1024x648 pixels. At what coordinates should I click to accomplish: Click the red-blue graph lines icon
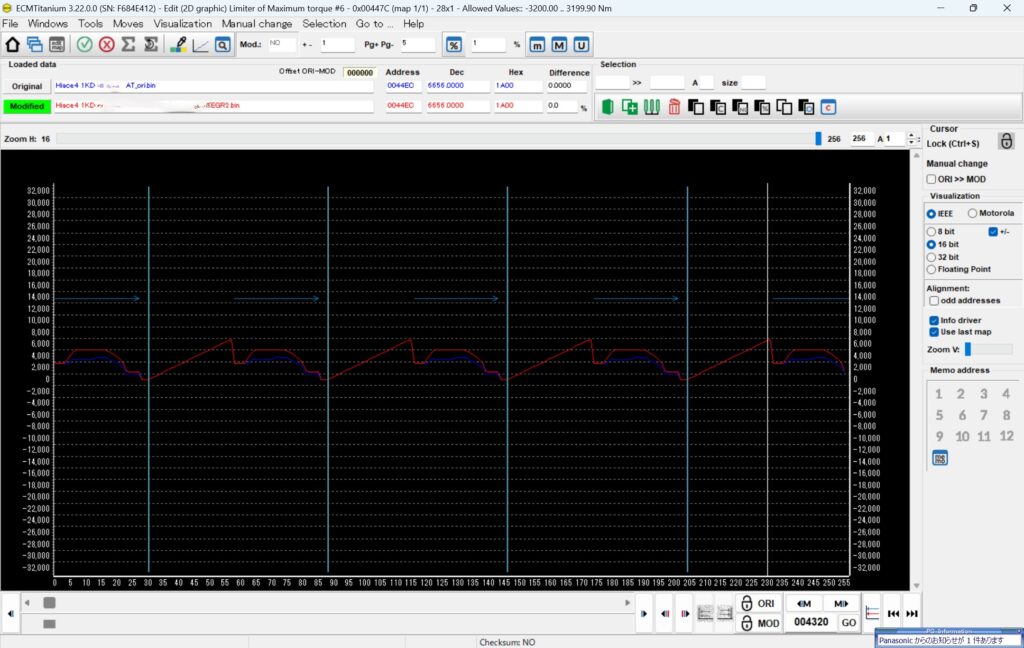pos(872,613)
